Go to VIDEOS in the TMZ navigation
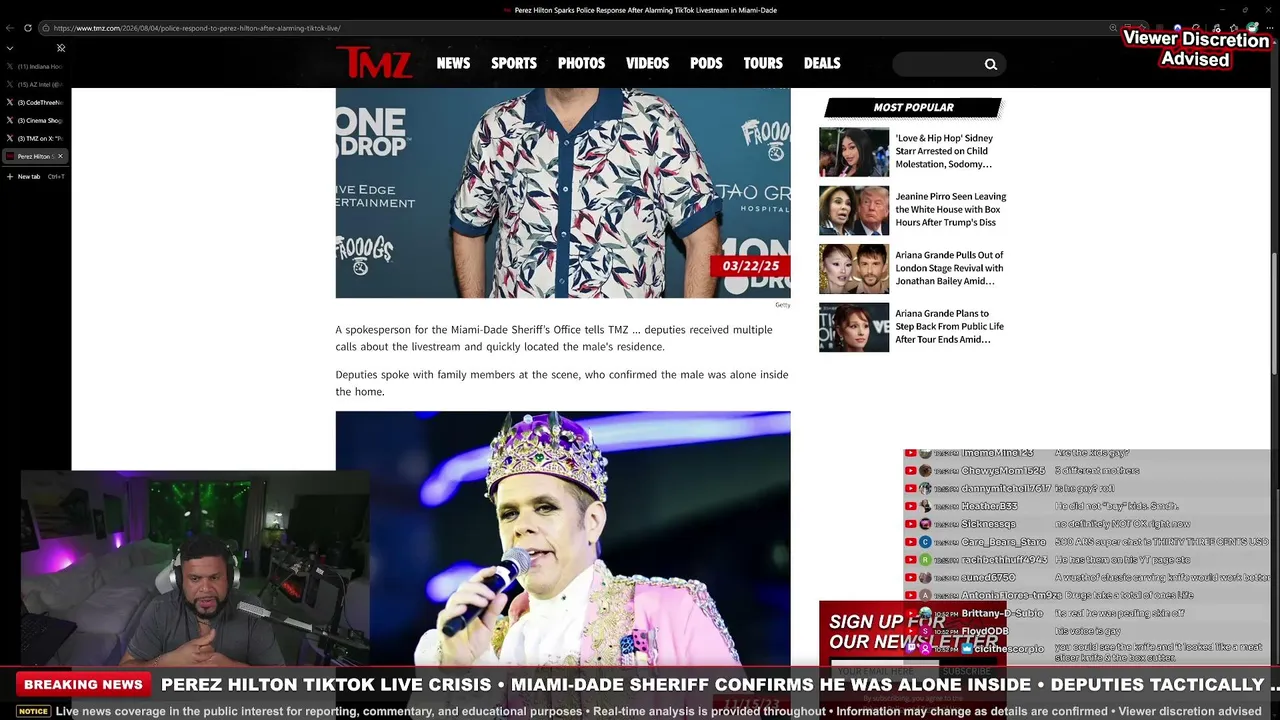The width and height of the screenshot is (1280, 720). tap(647, 63)
